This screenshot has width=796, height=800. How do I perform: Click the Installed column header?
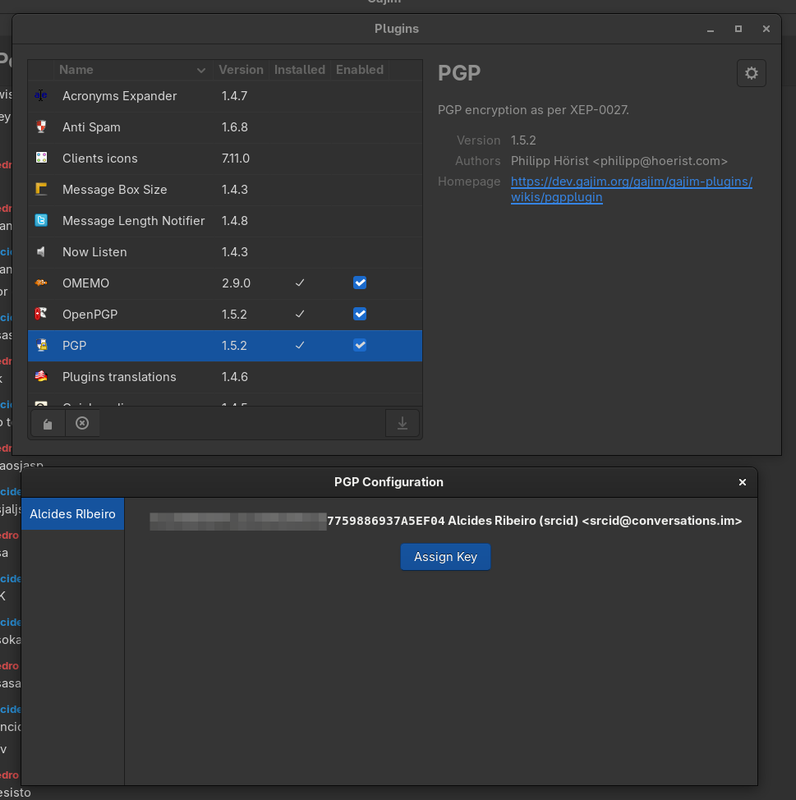pos(300,70)
